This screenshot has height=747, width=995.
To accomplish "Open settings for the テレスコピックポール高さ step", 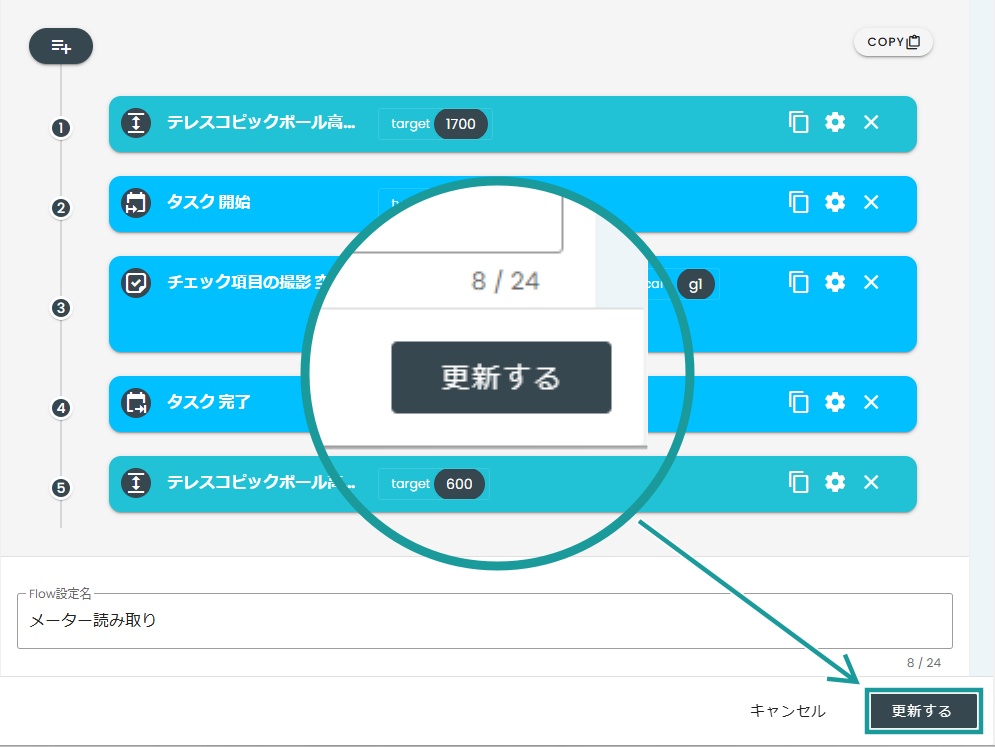I will pos(834,122).
